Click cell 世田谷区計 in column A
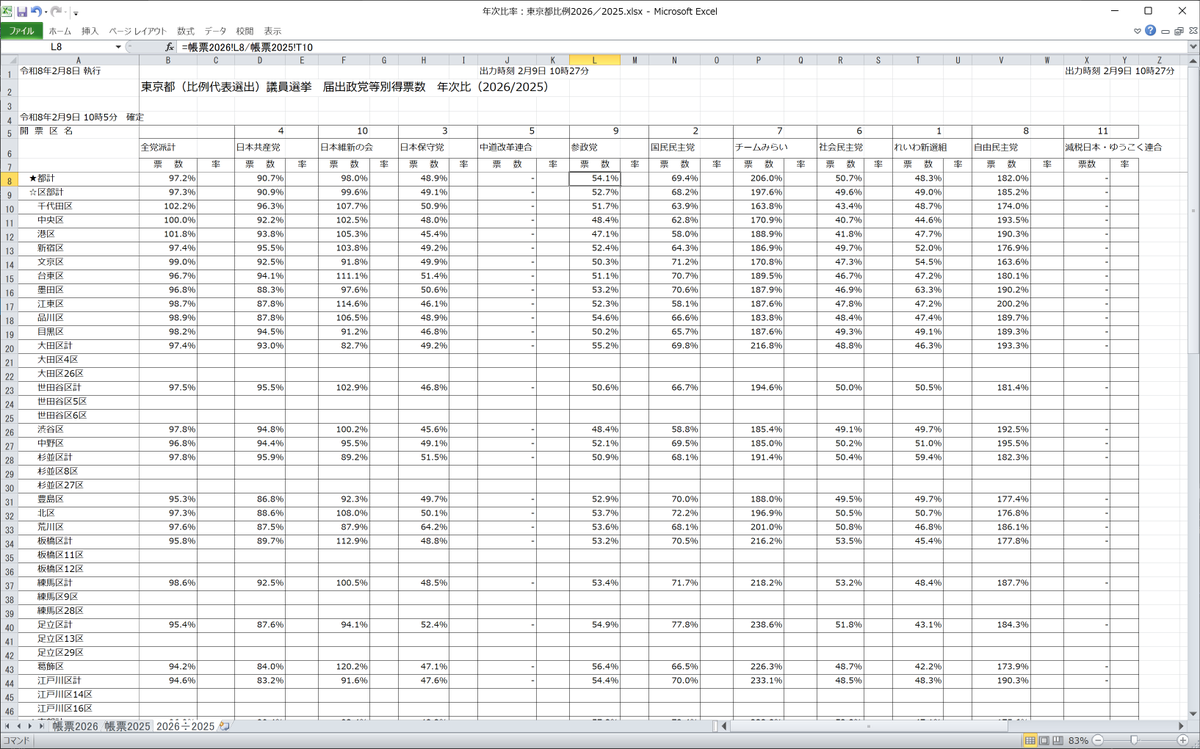 [x=78, y=387]
